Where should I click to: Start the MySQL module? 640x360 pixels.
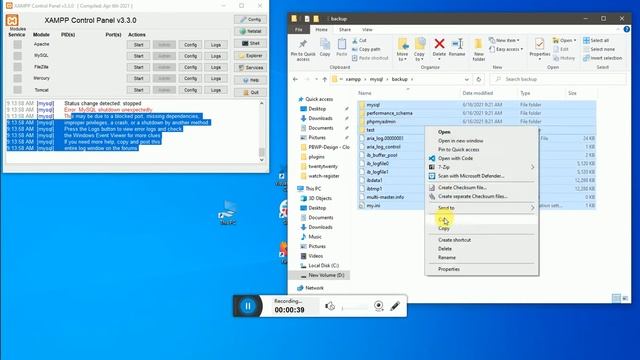pos(138,56)
